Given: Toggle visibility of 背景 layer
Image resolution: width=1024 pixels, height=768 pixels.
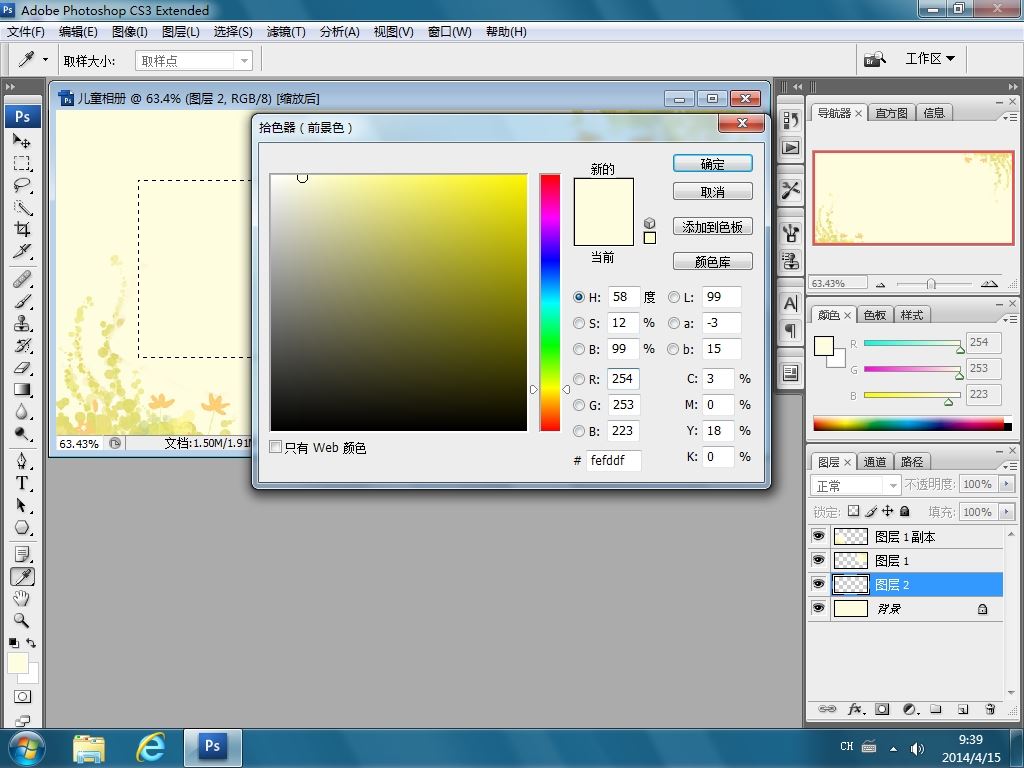Looking at the screenshot, I should (x=818, y=608).
